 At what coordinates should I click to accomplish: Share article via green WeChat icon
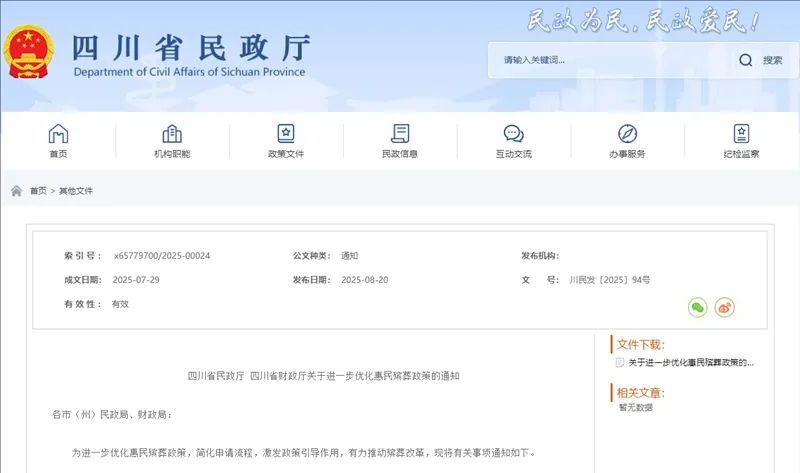(x=697, y=308)
